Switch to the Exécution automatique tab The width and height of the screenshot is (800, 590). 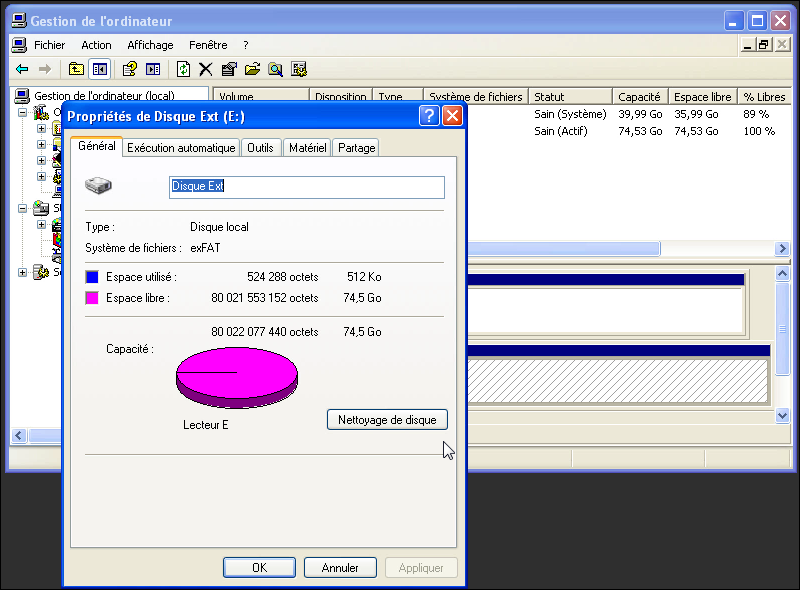click(x=181, y=148)
